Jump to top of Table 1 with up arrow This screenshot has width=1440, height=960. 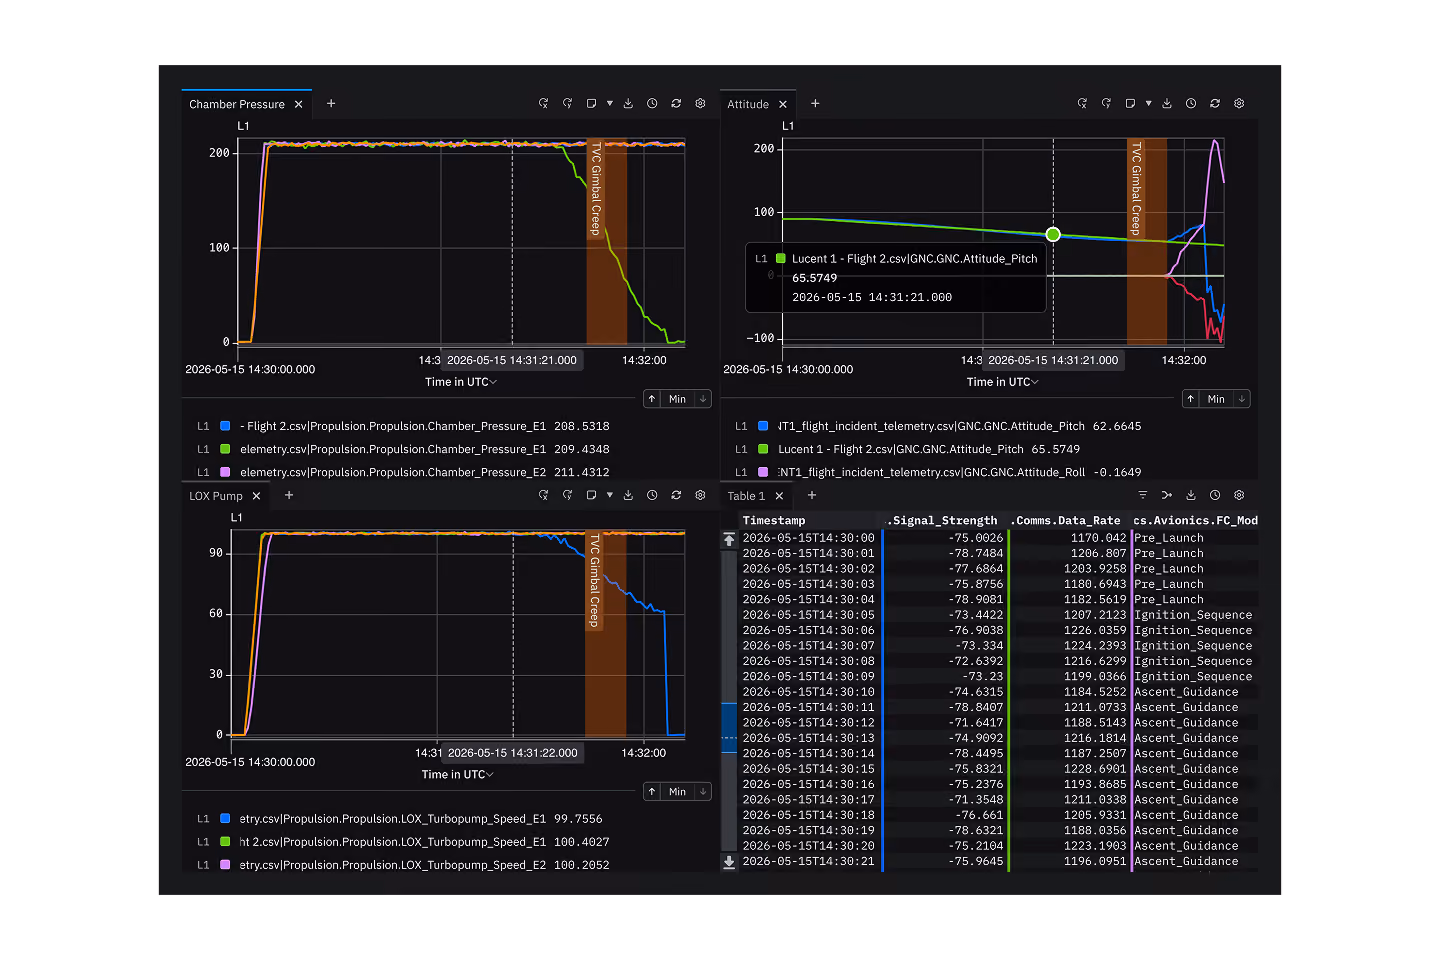[729, 539]
